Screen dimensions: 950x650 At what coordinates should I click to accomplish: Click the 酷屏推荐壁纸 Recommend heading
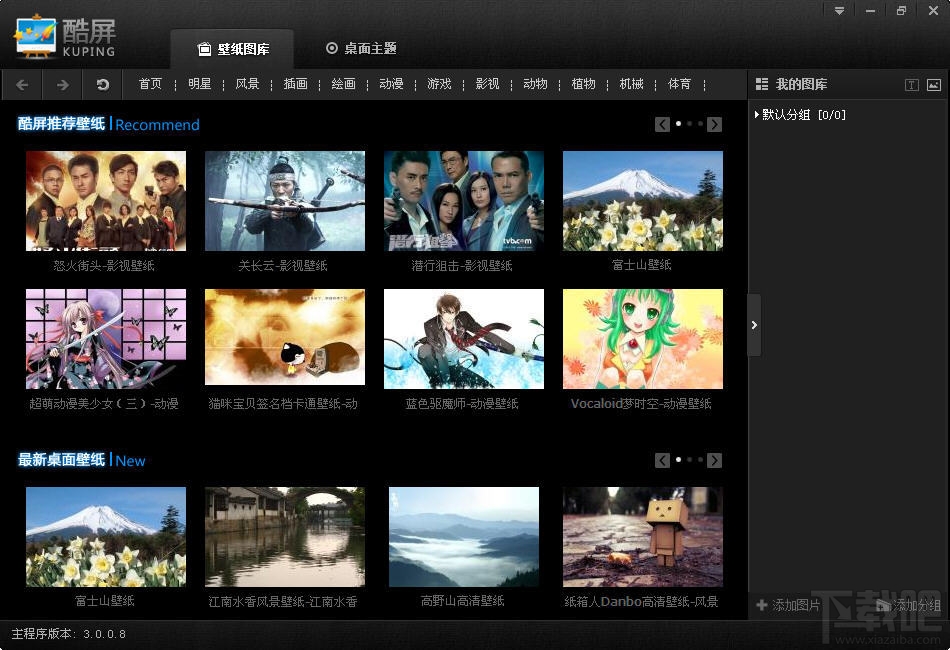coord(108,124)
